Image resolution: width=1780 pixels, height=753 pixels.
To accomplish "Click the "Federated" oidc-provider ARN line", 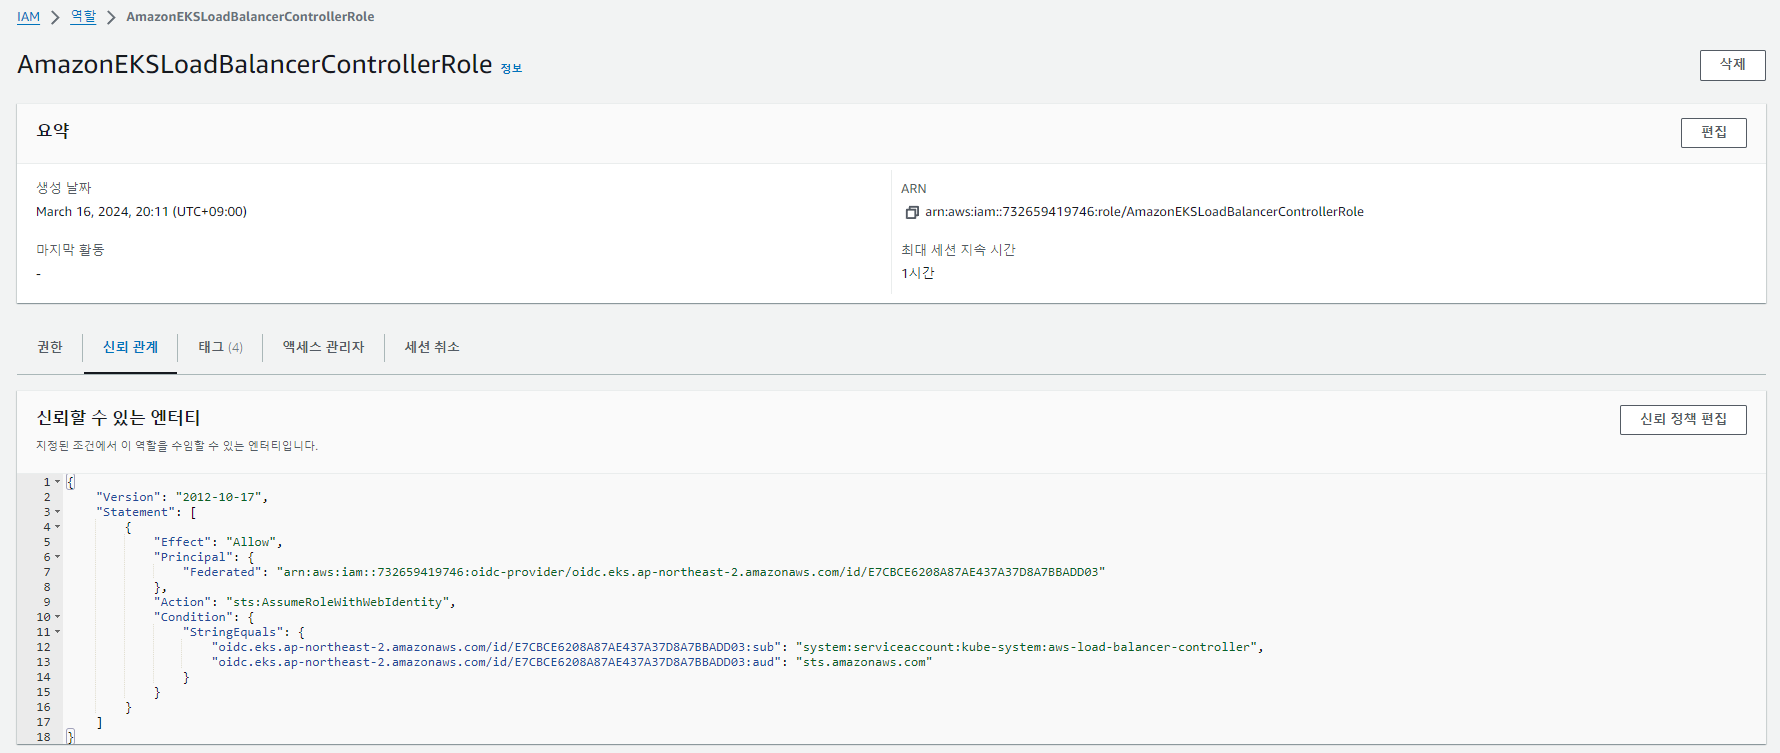I will click(644, 572).
